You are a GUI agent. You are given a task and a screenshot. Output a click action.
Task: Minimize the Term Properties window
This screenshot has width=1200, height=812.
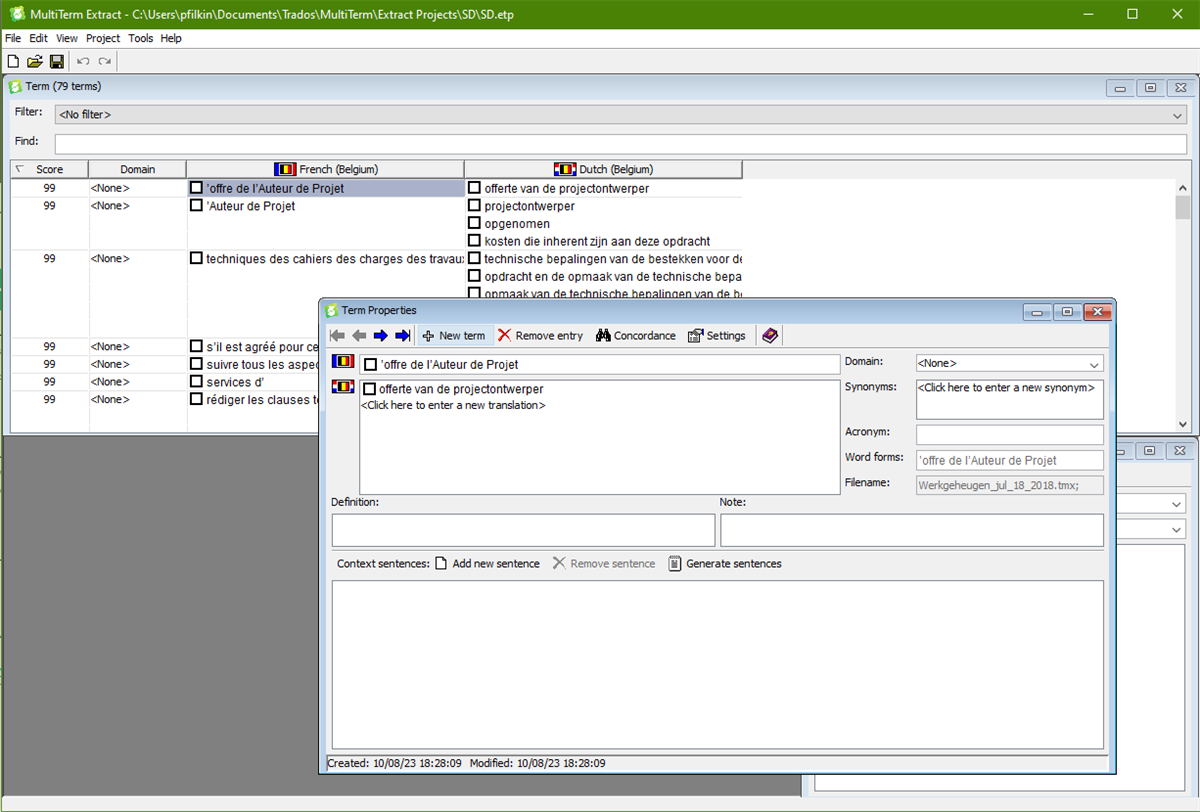tap(1037, 311)
